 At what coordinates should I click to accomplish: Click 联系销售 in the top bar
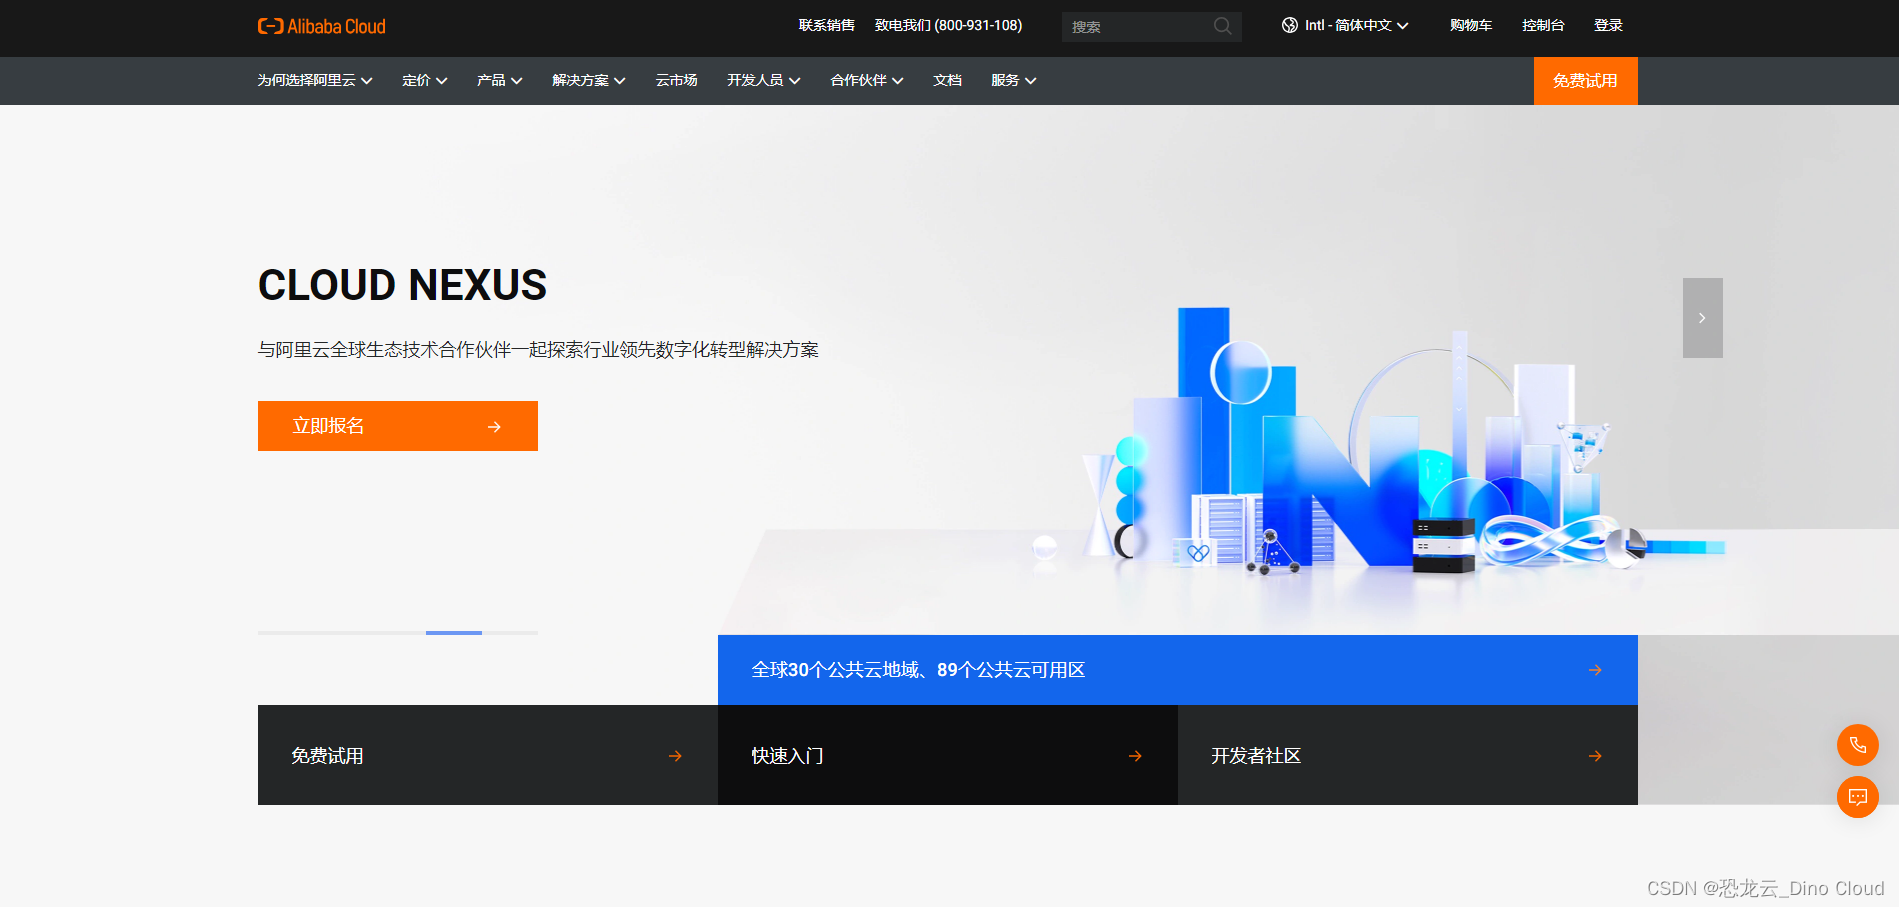(x=827, y=25)
